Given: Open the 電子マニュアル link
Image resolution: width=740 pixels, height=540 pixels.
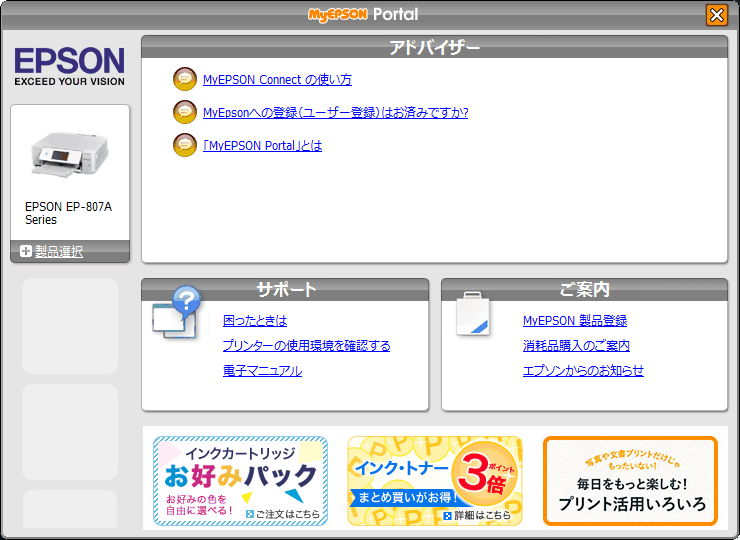Looking at the screenshot, I should point(262,371).
